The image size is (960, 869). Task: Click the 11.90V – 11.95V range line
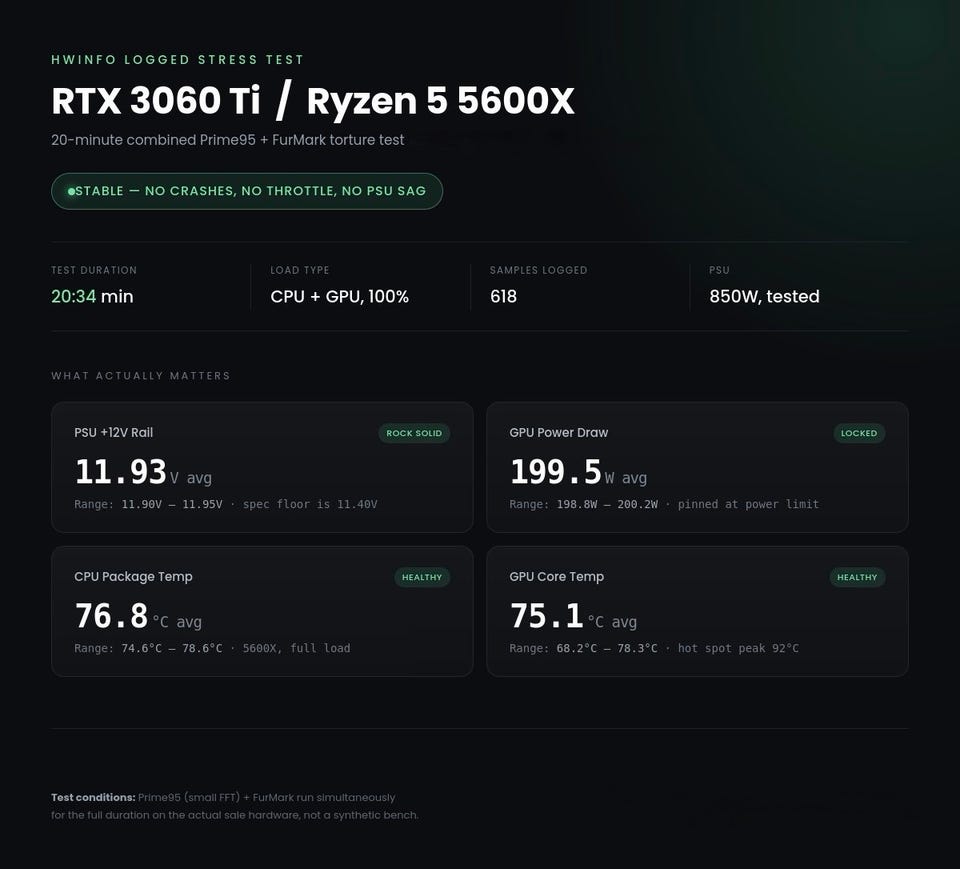point(225,504)
